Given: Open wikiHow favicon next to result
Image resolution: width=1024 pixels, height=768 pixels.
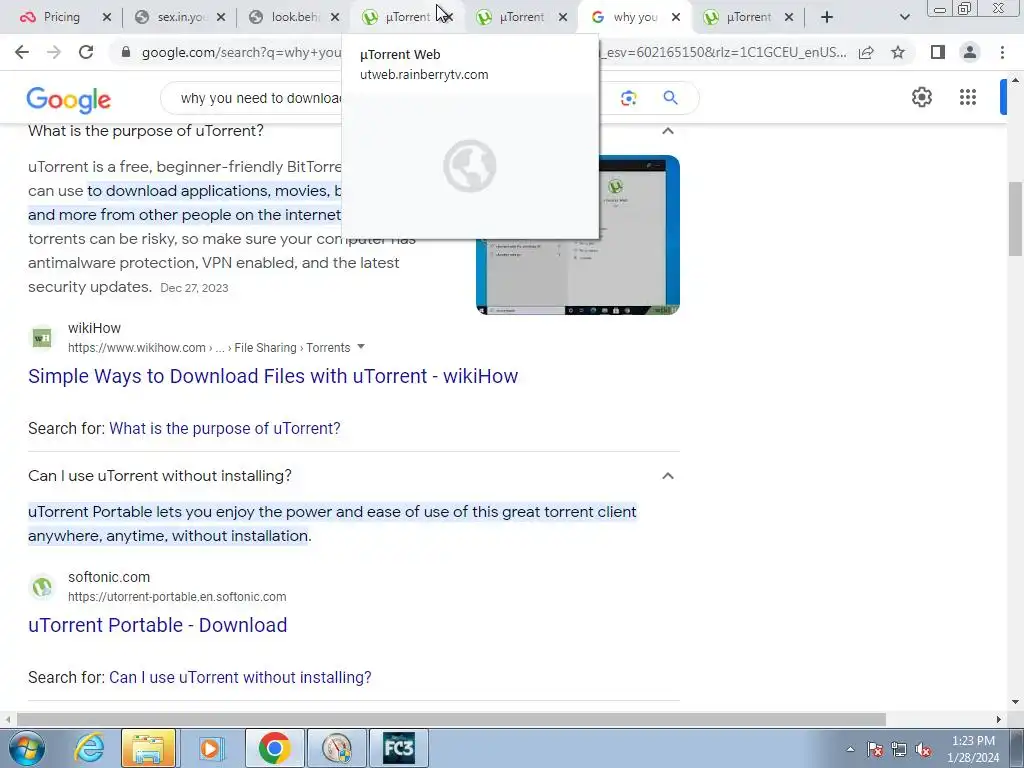Looking at the screenshot, I should [x=42, y=338].
